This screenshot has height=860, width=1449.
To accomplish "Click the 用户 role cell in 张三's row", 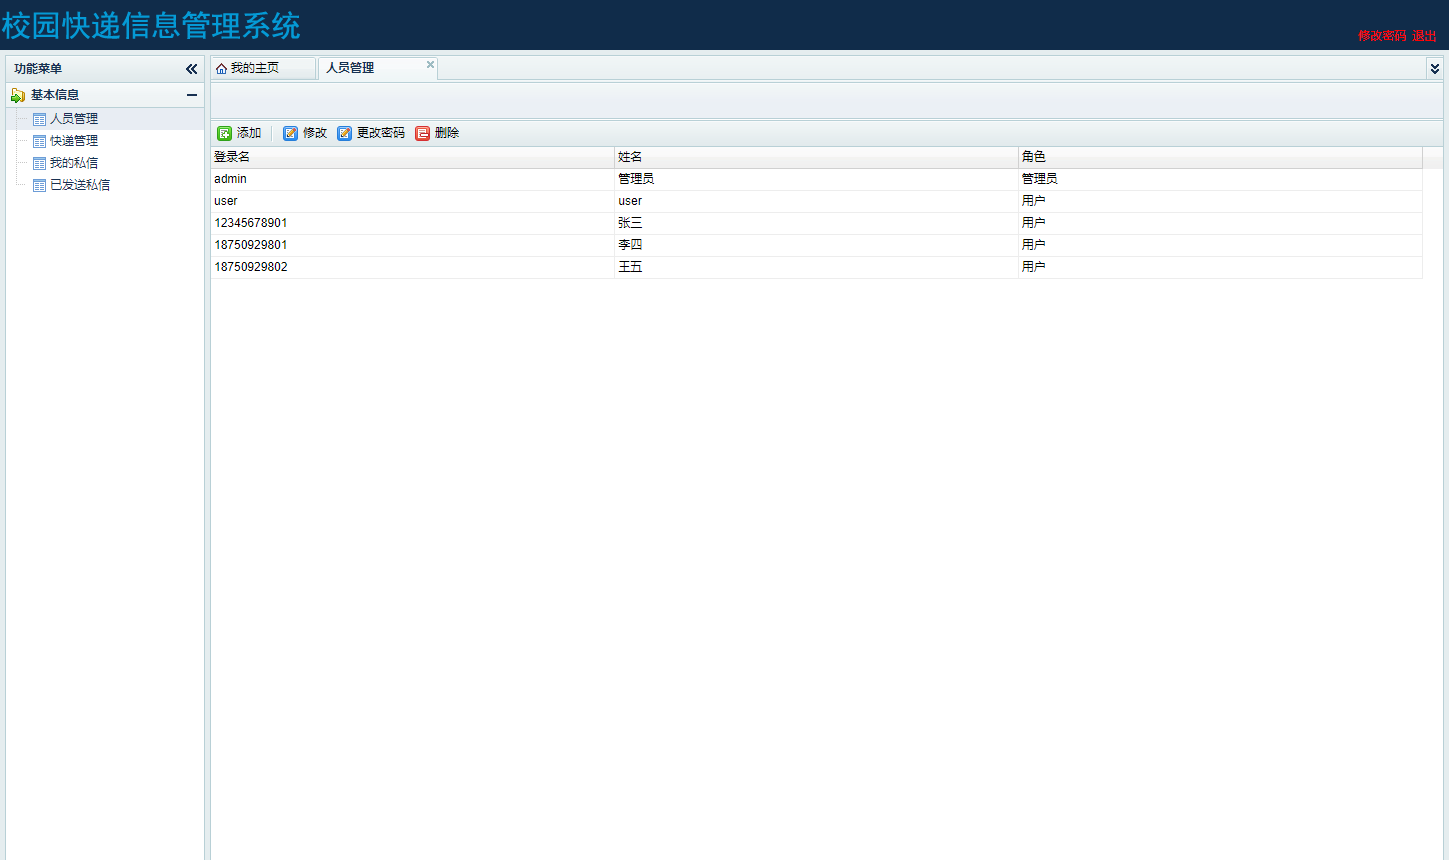I will [1220, 223].
